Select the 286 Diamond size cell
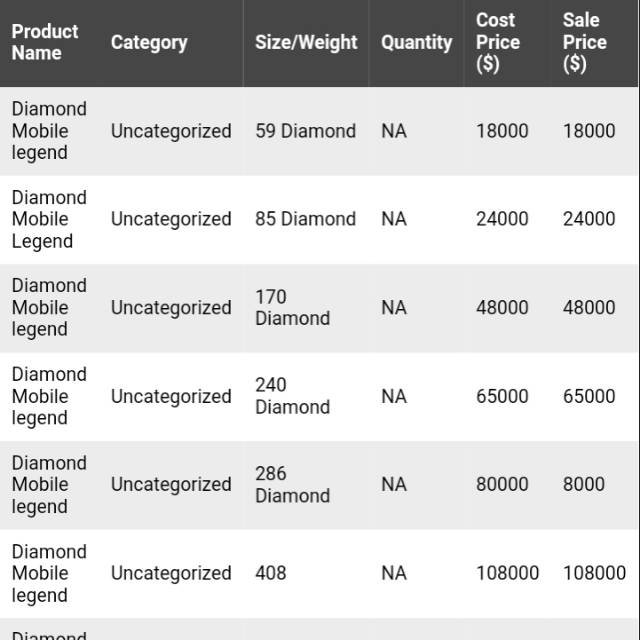The width and height of the screenshot is (640, 640). pos(292,484)
